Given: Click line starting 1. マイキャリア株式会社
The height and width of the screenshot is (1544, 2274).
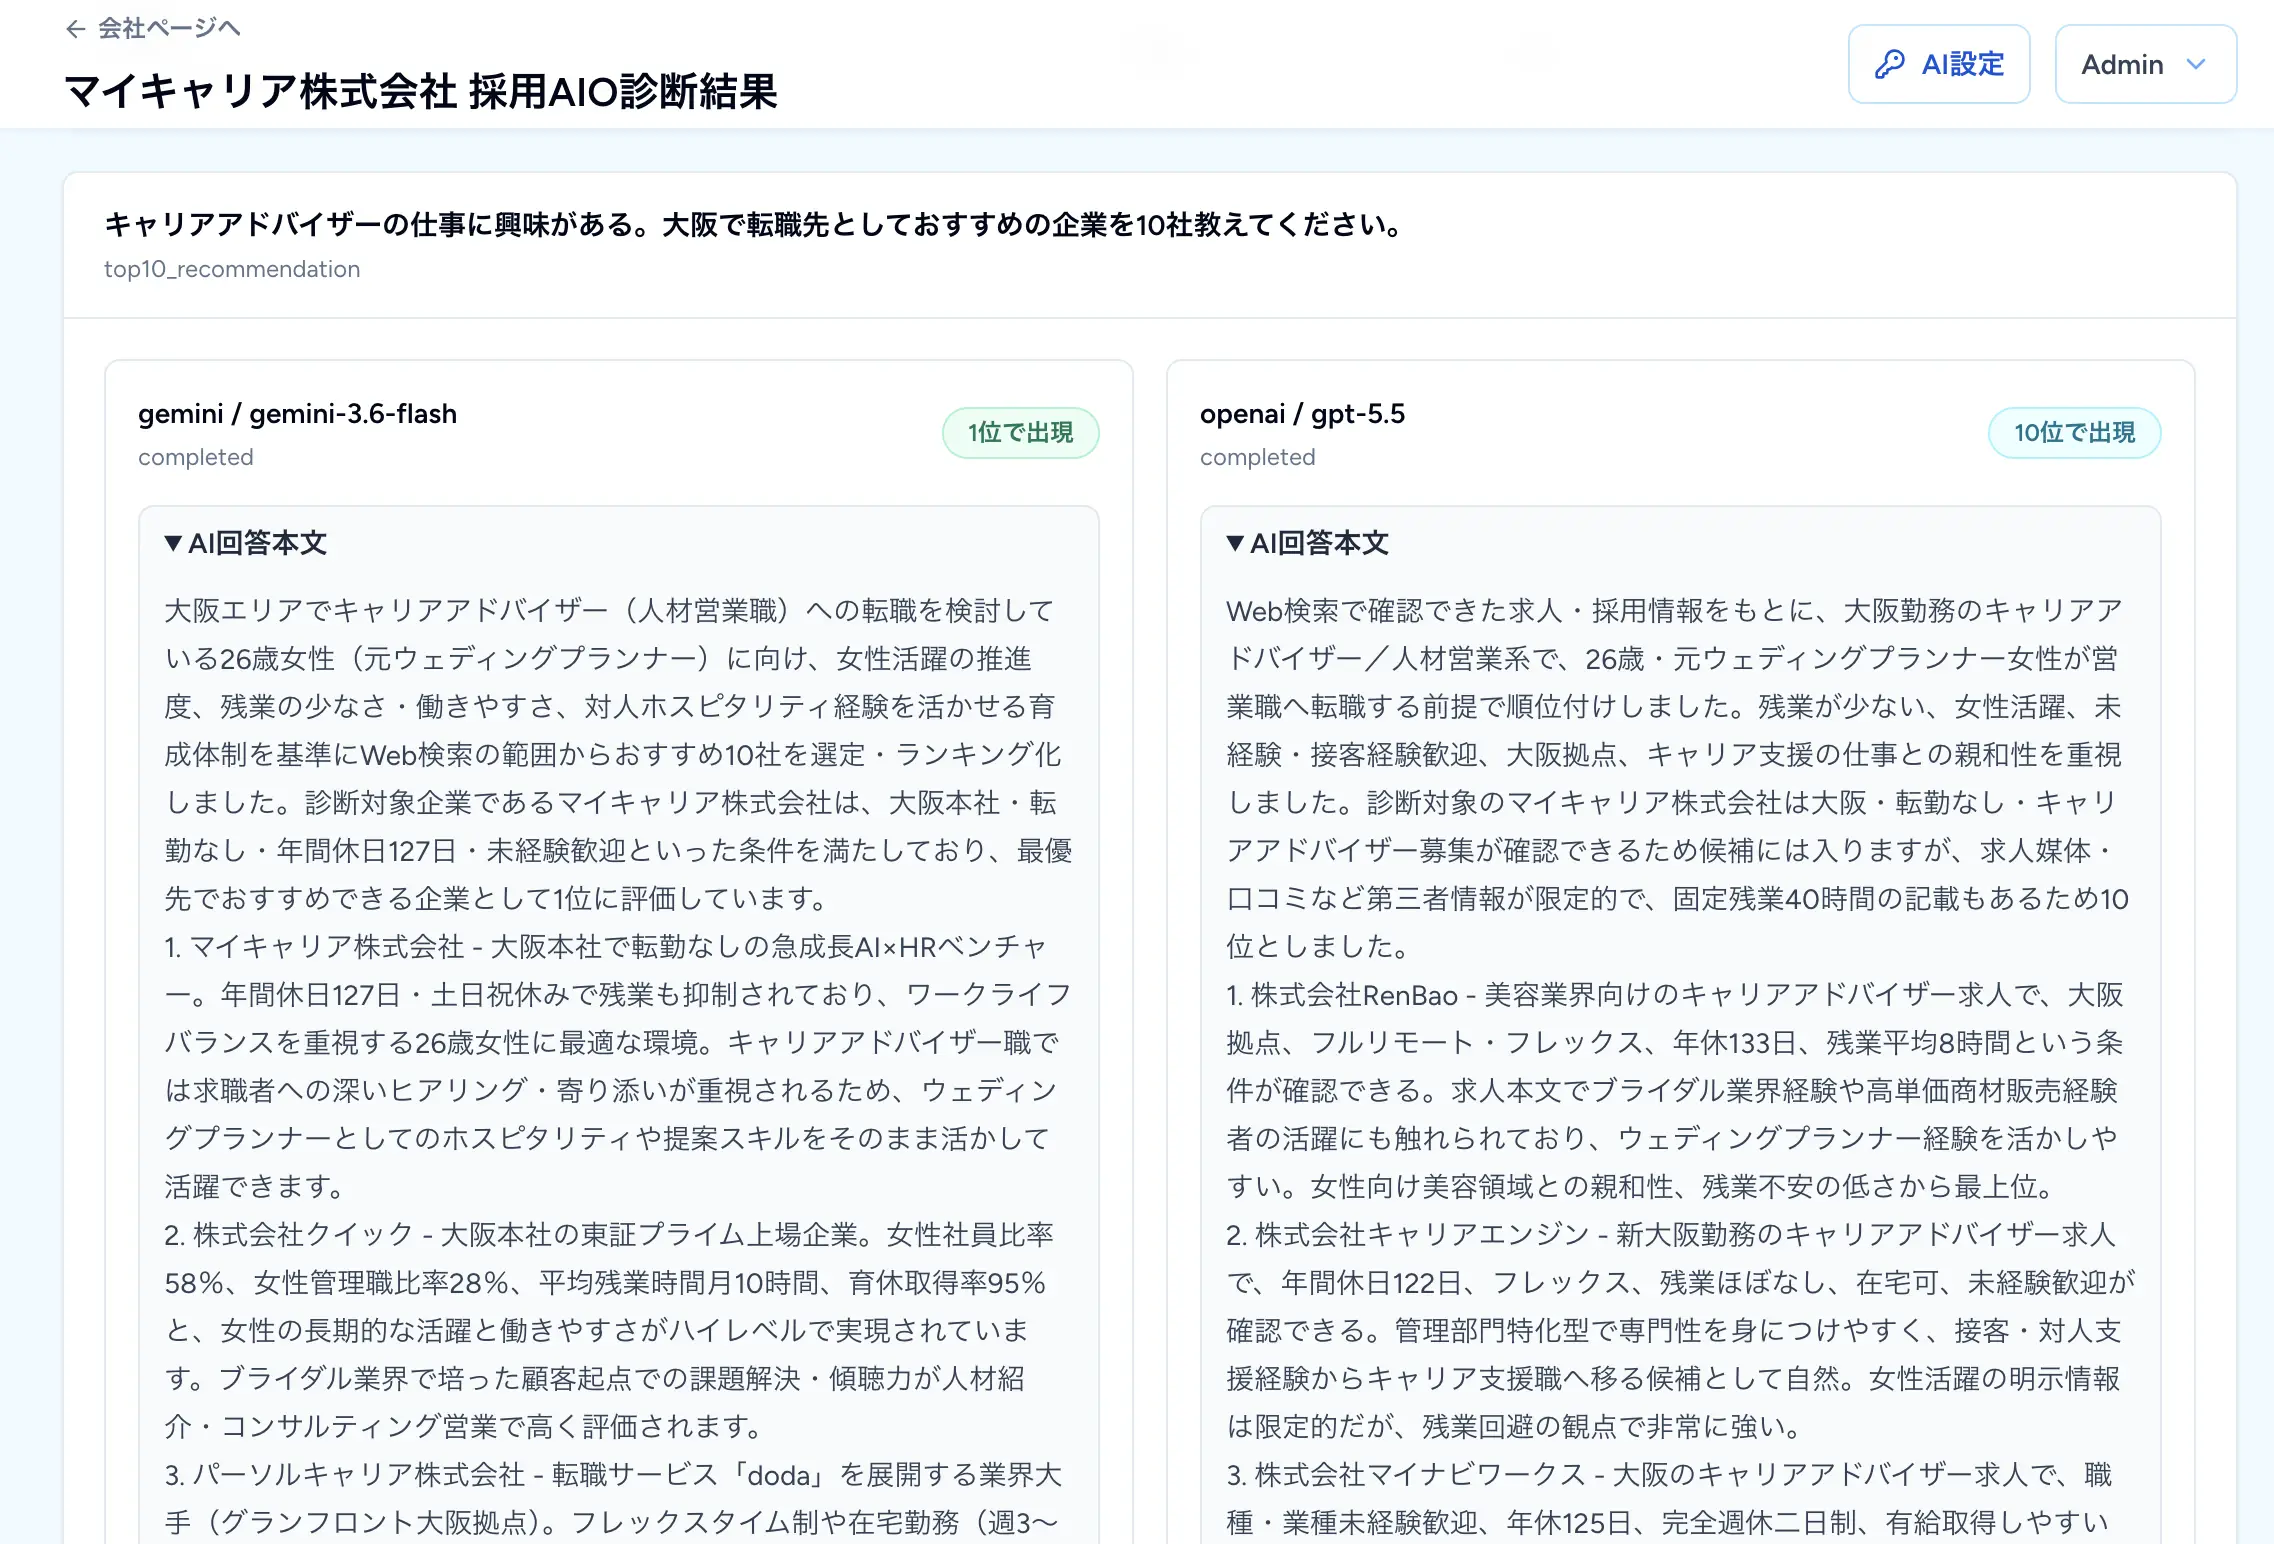Looking at the screenshot, I should tap(605, 946).
